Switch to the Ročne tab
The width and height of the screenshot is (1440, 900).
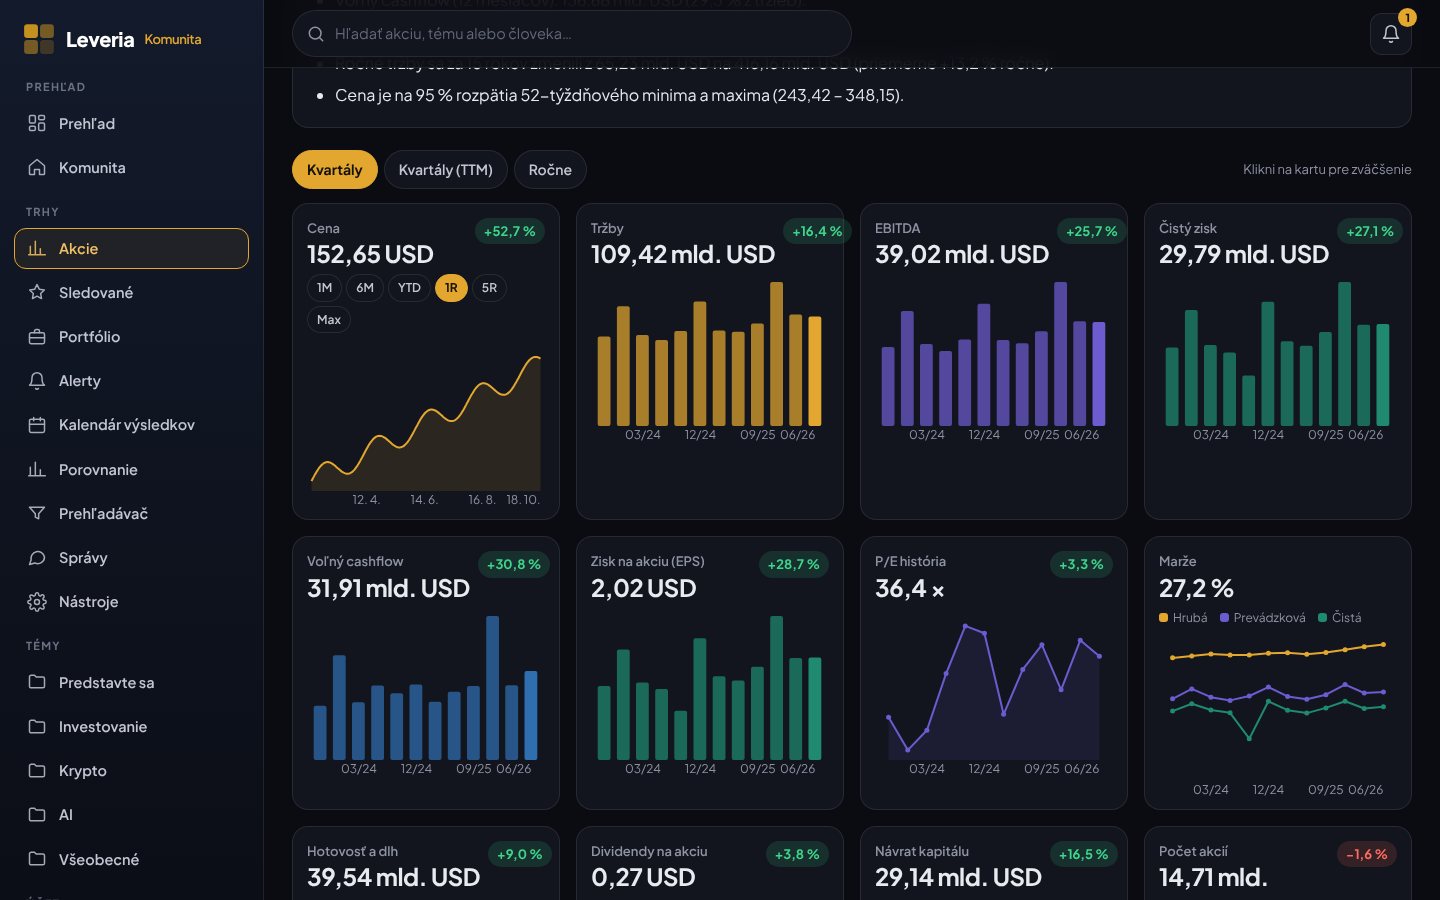click(x=550, y=170)
